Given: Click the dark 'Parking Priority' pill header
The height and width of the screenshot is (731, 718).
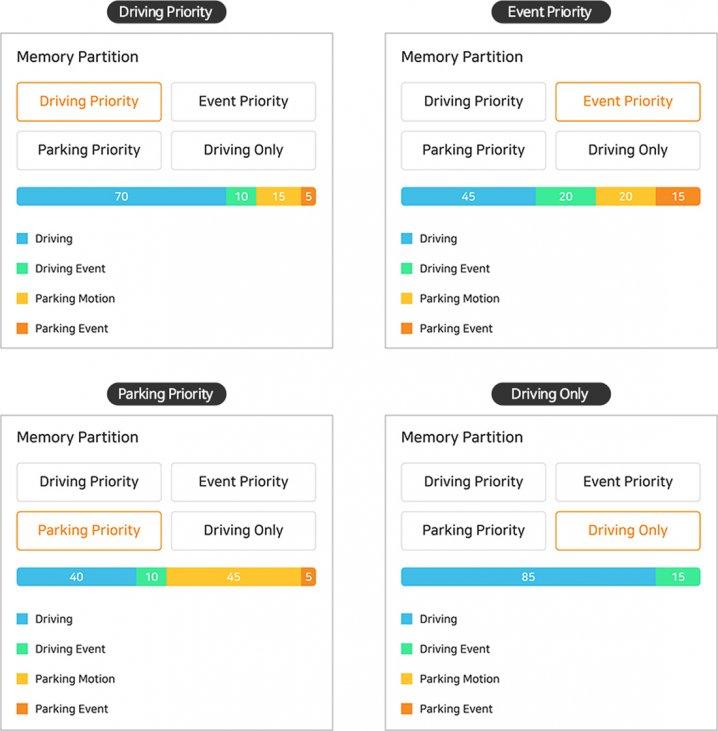Looking at the screenshot, I should [x=166, y=393].
